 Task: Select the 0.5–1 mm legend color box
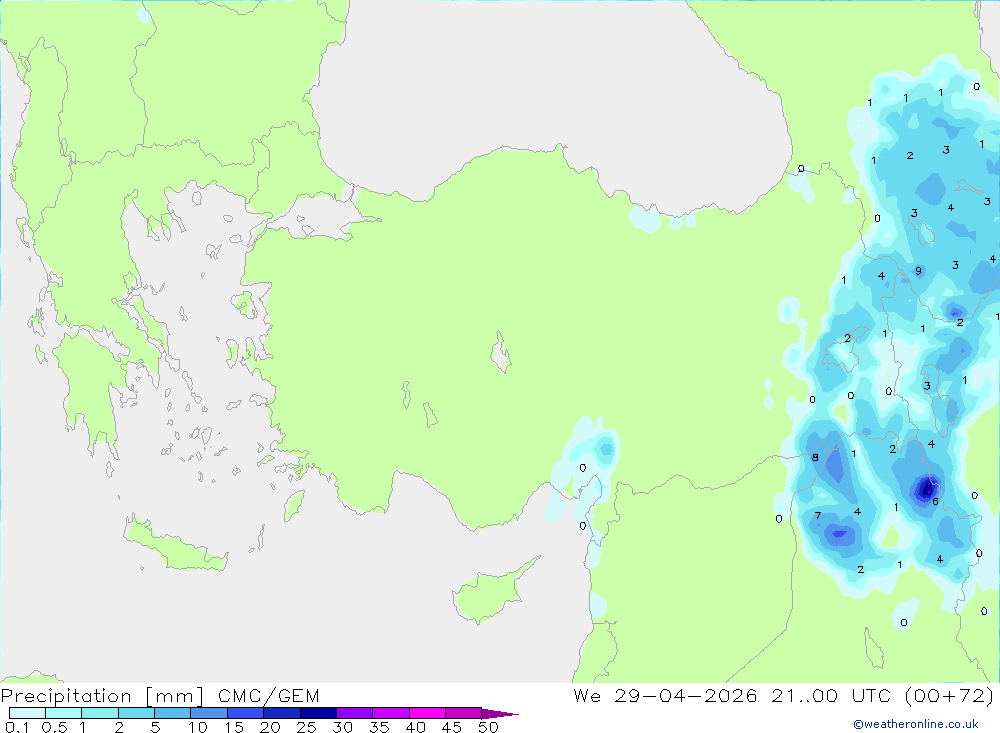click(x=64, y=713)
